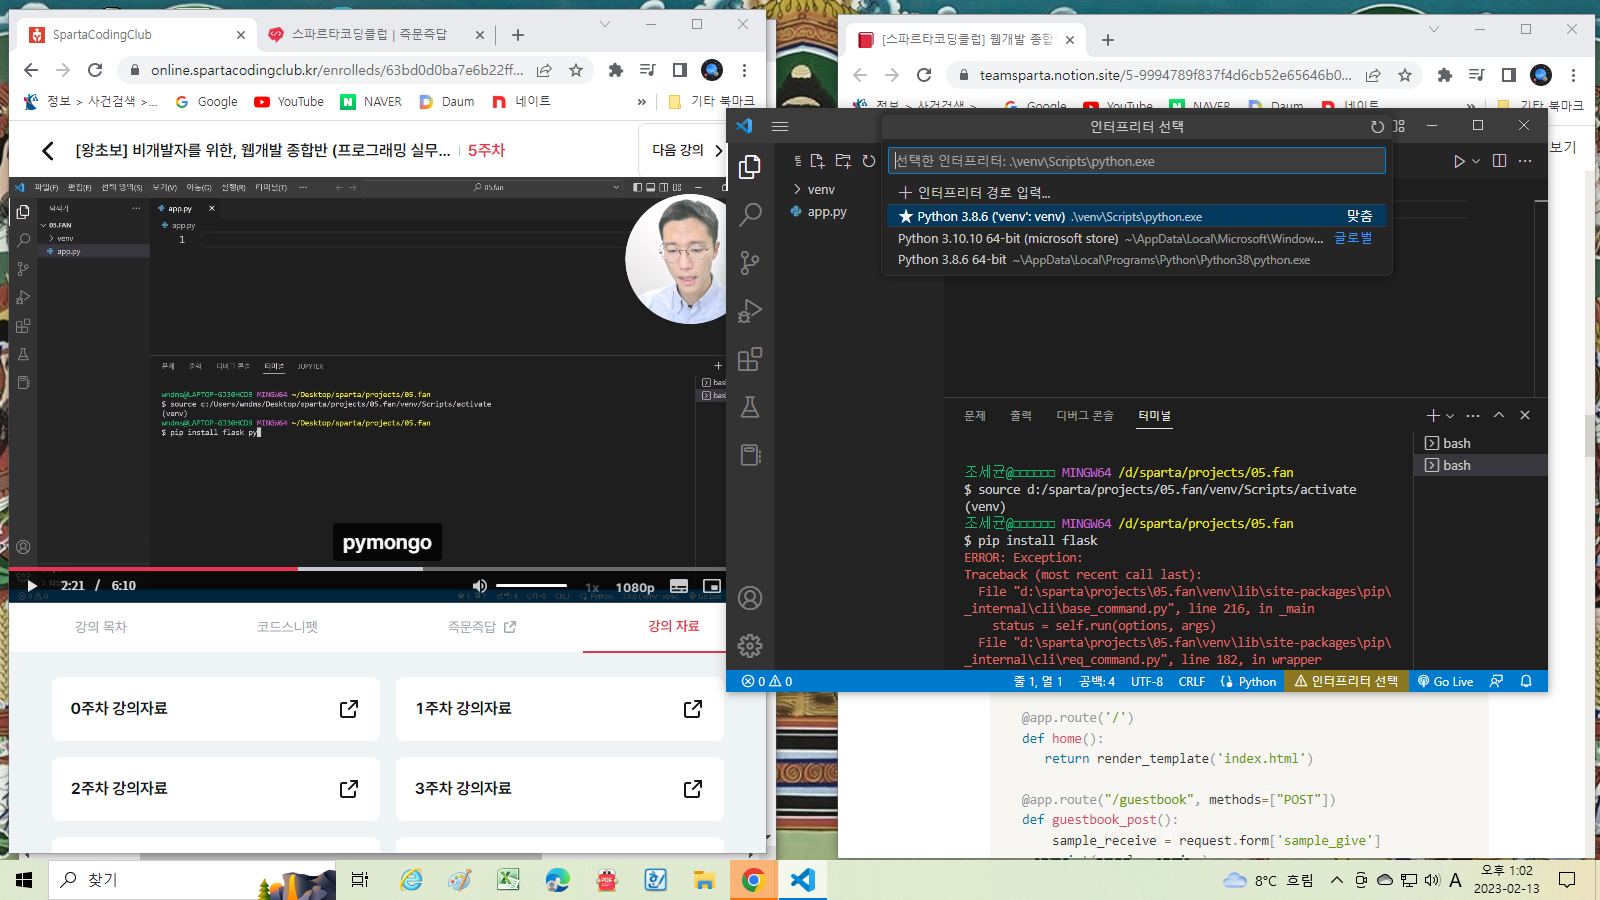Image resolution: width=1600 pixels, height=900 pixels.
Task: Bookmark the Notion page with the star
Action: pos(1405,75)
